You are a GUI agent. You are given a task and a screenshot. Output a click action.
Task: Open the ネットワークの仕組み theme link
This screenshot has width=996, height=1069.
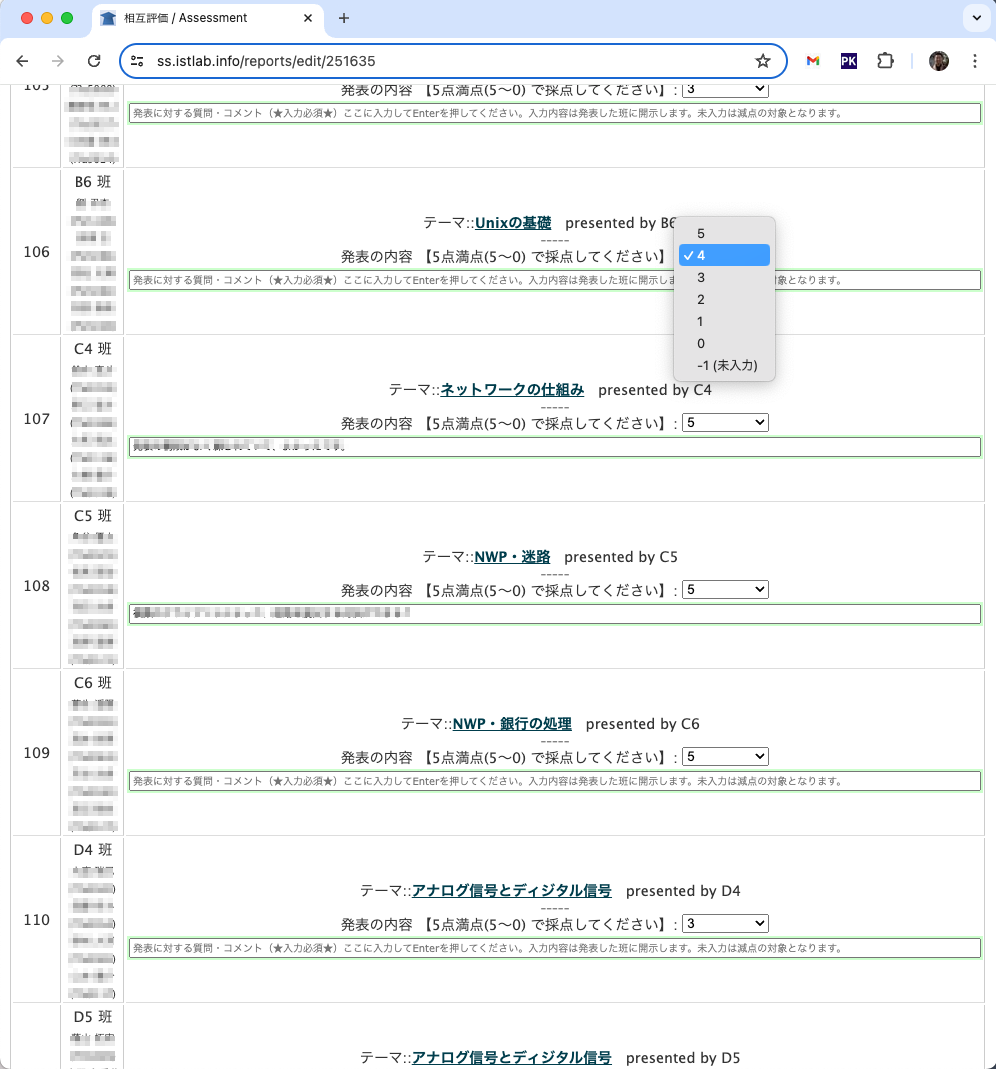(x=512, y=390)
